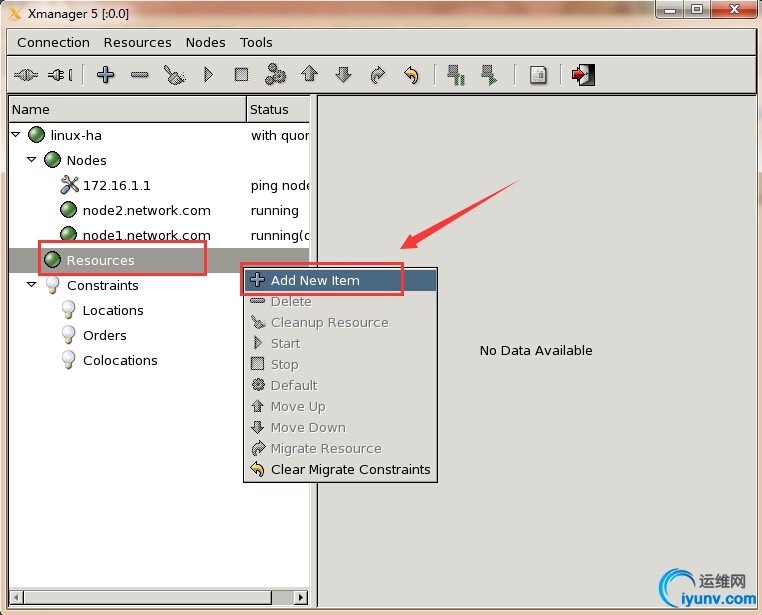Click the lightbulb icon beside Constraints
Viewport: 762px width, 615px height.
tap(52, 285)
